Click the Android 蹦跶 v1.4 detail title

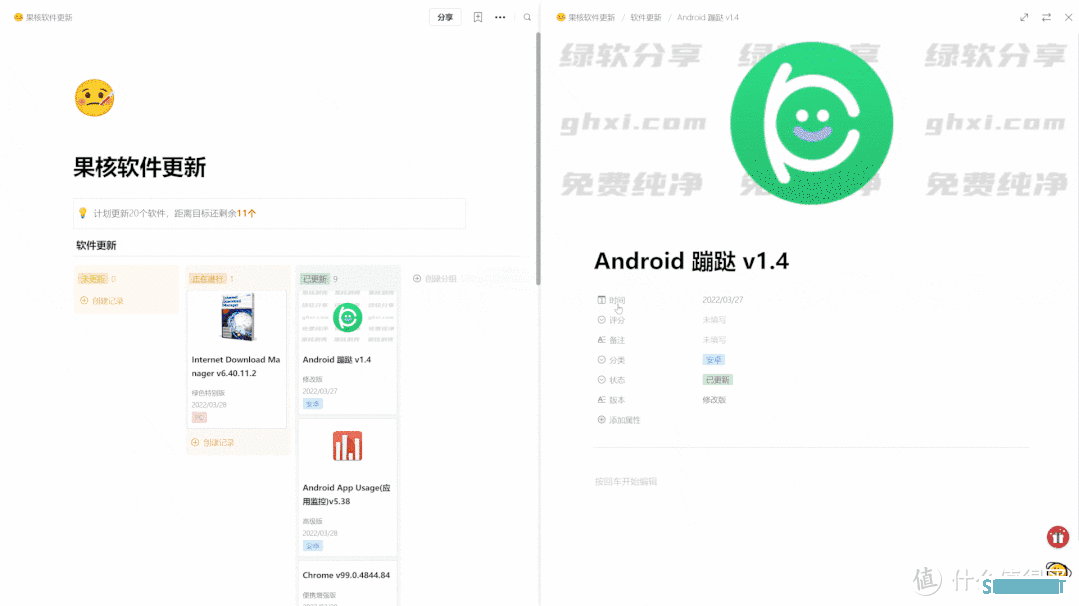click(x=692, y=261)
